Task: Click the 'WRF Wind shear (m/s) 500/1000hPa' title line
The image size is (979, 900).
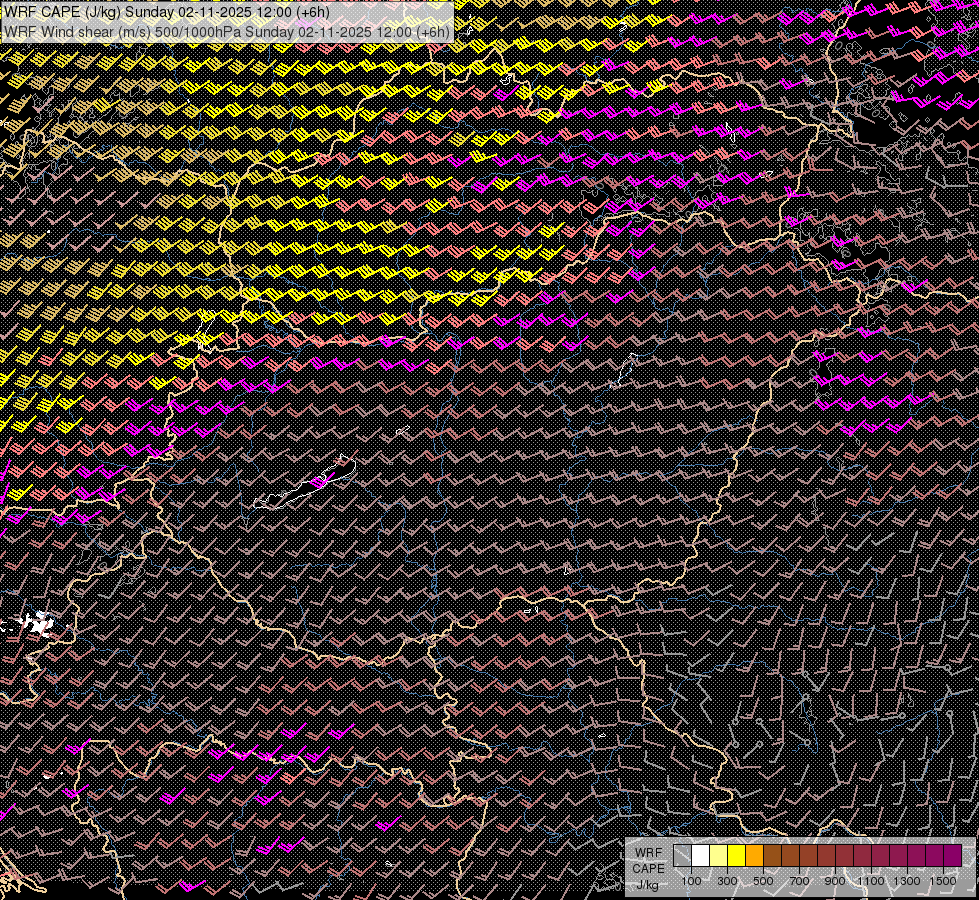Action: click(227, 32)
